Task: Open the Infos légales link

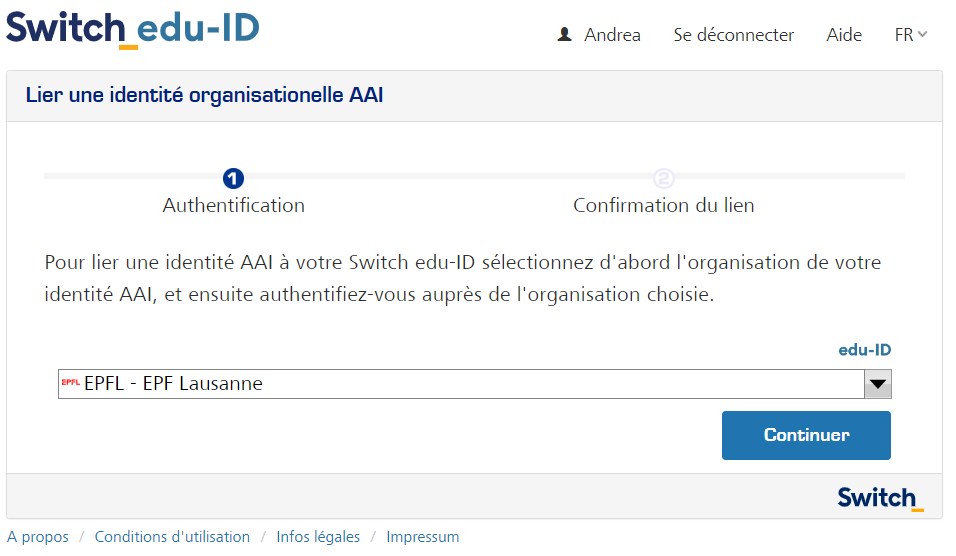Action: tap(318, 537)
